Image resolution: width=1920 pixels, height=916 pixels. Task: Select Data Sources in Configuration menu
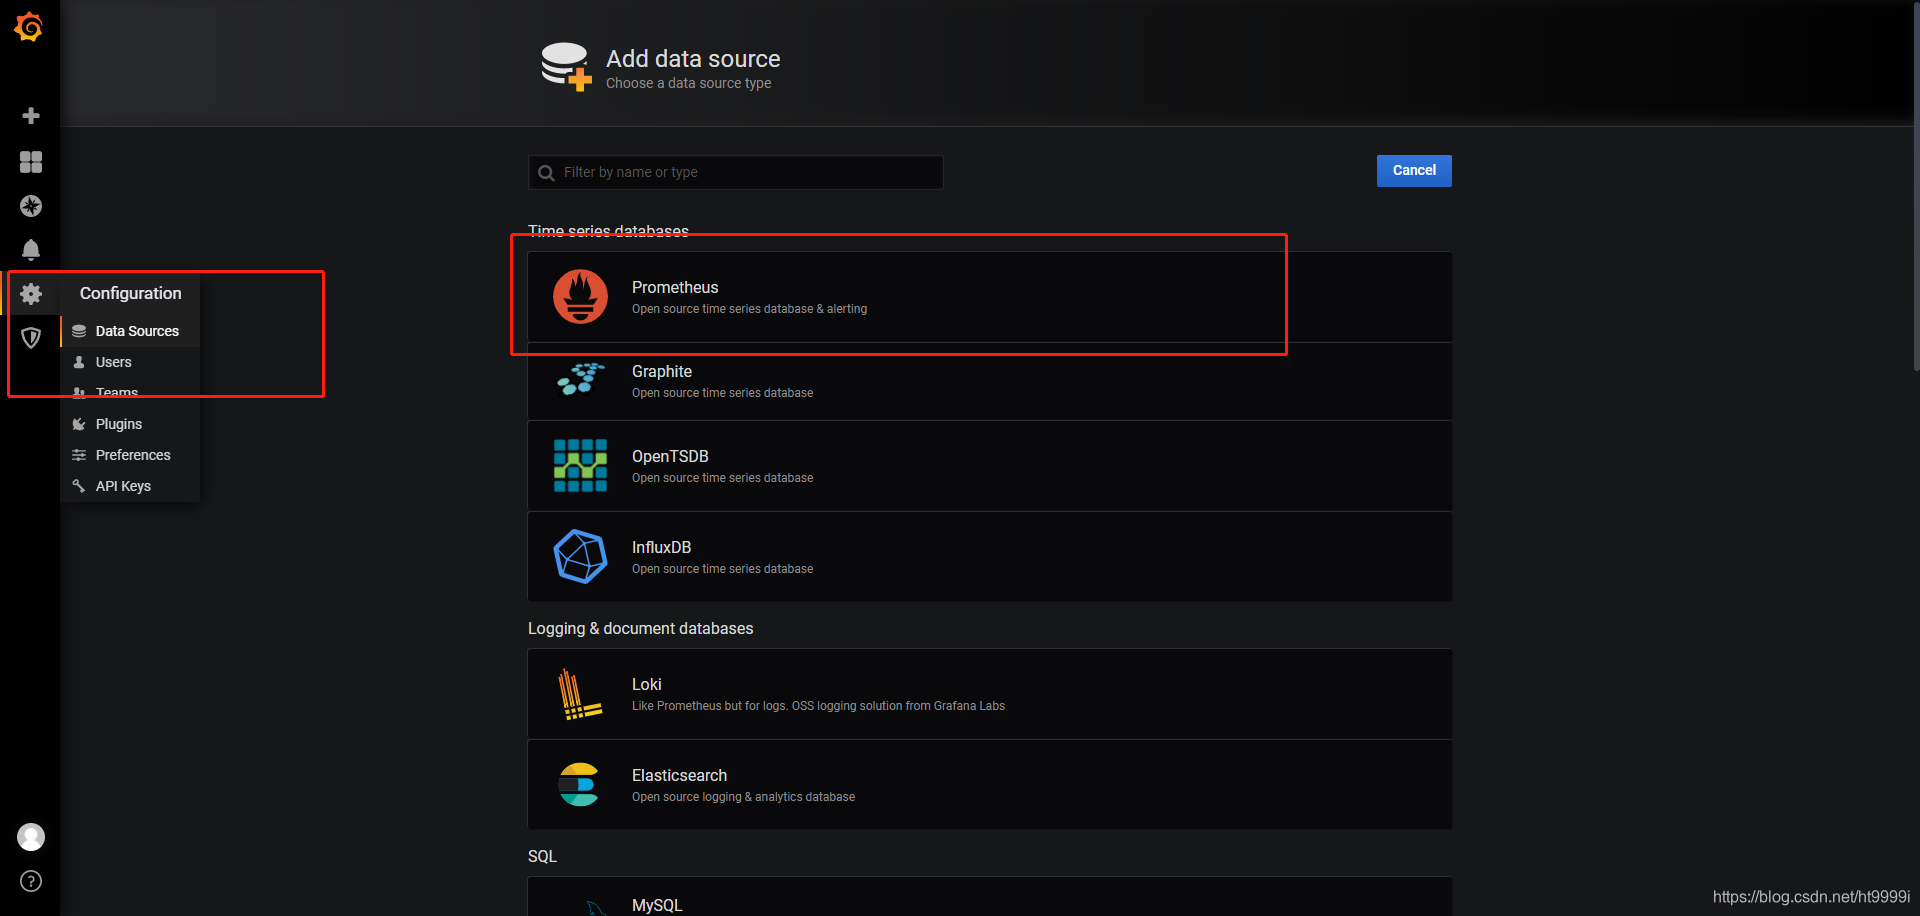click(137, 331)
